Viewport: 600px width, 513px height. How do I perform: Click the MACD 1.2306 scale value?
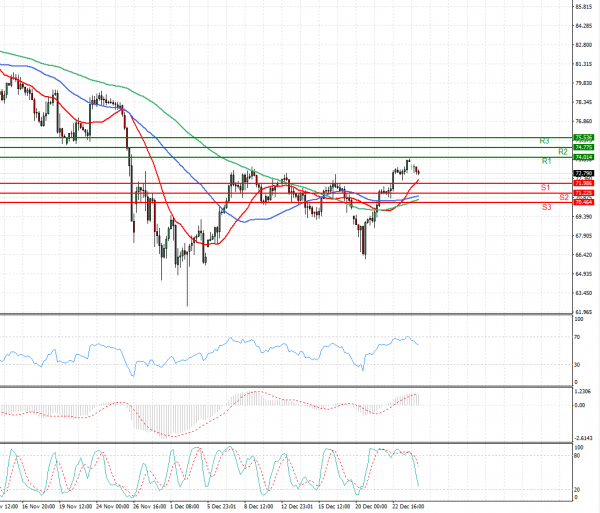pos(583,392)
